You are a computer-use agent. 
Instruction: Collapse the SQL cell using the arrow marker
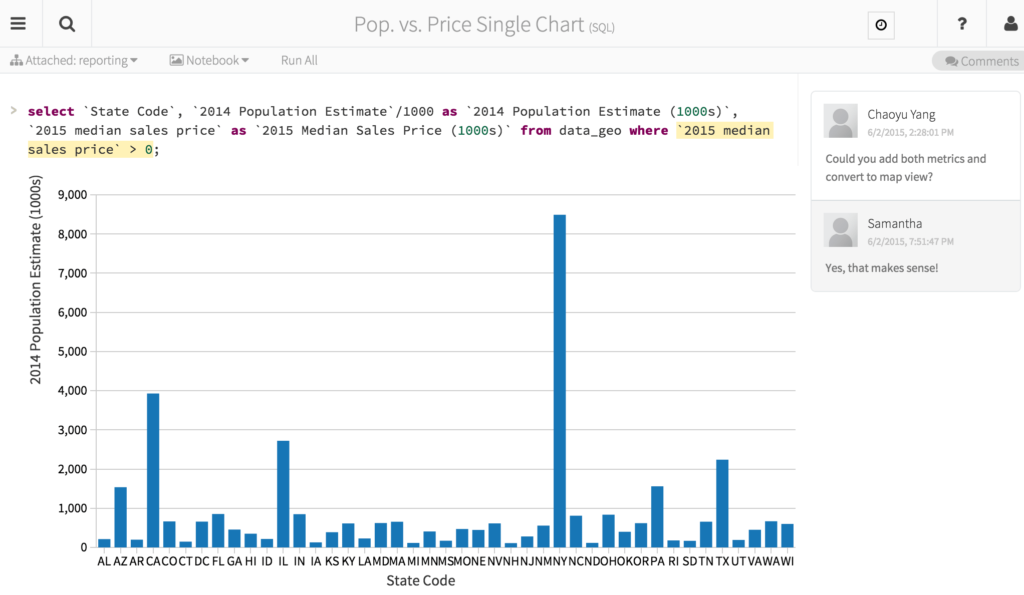13,111
